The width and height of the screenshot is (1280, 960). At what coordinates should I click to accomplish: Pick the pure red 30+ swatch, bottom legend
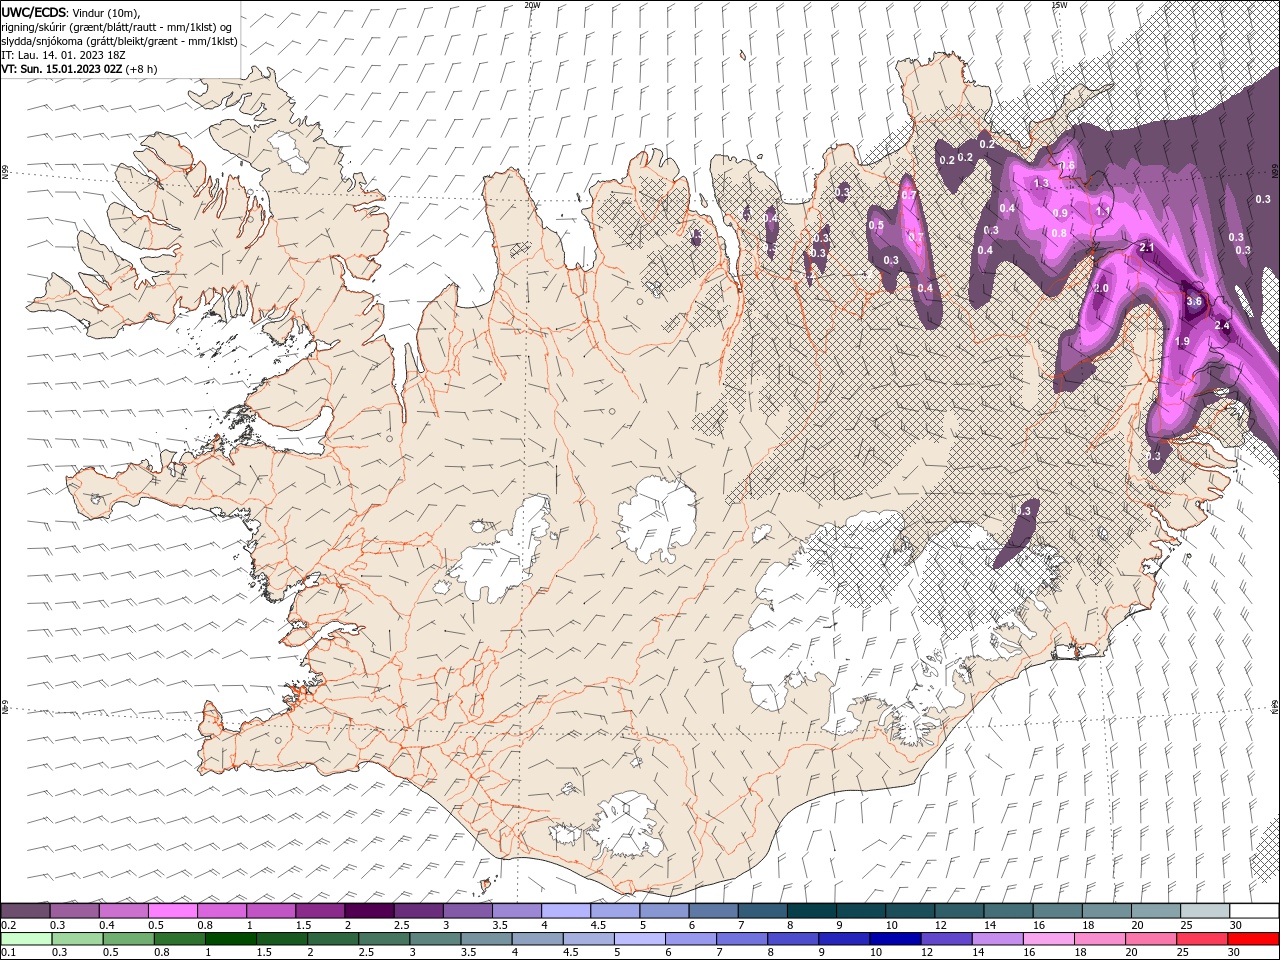tap(1253, 938)
